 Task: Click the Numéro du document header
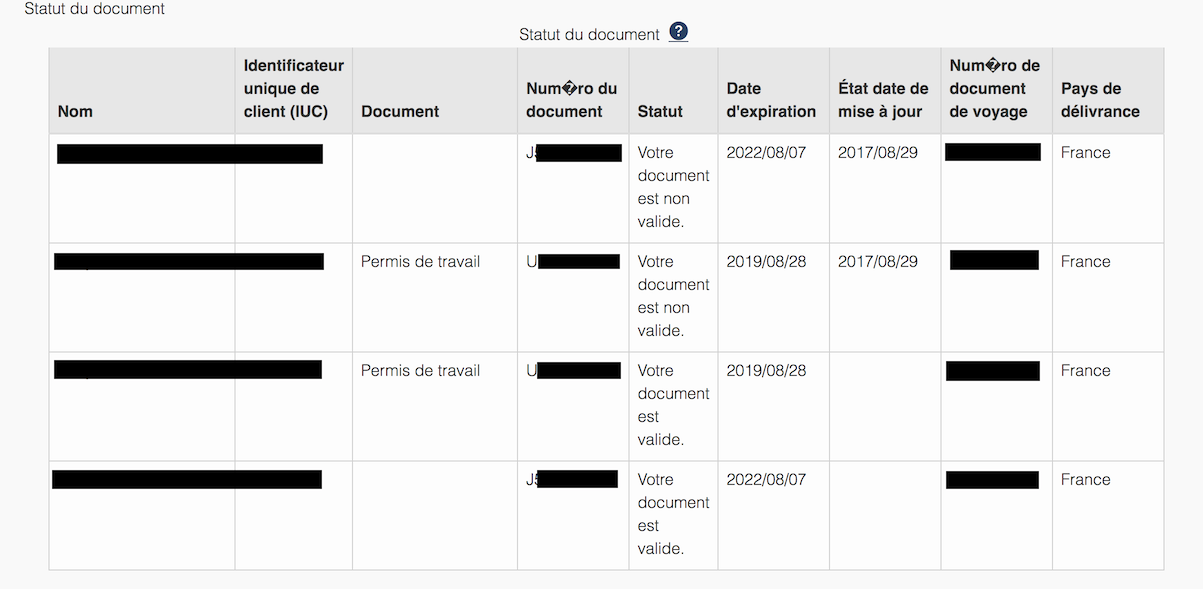[571, 100]
